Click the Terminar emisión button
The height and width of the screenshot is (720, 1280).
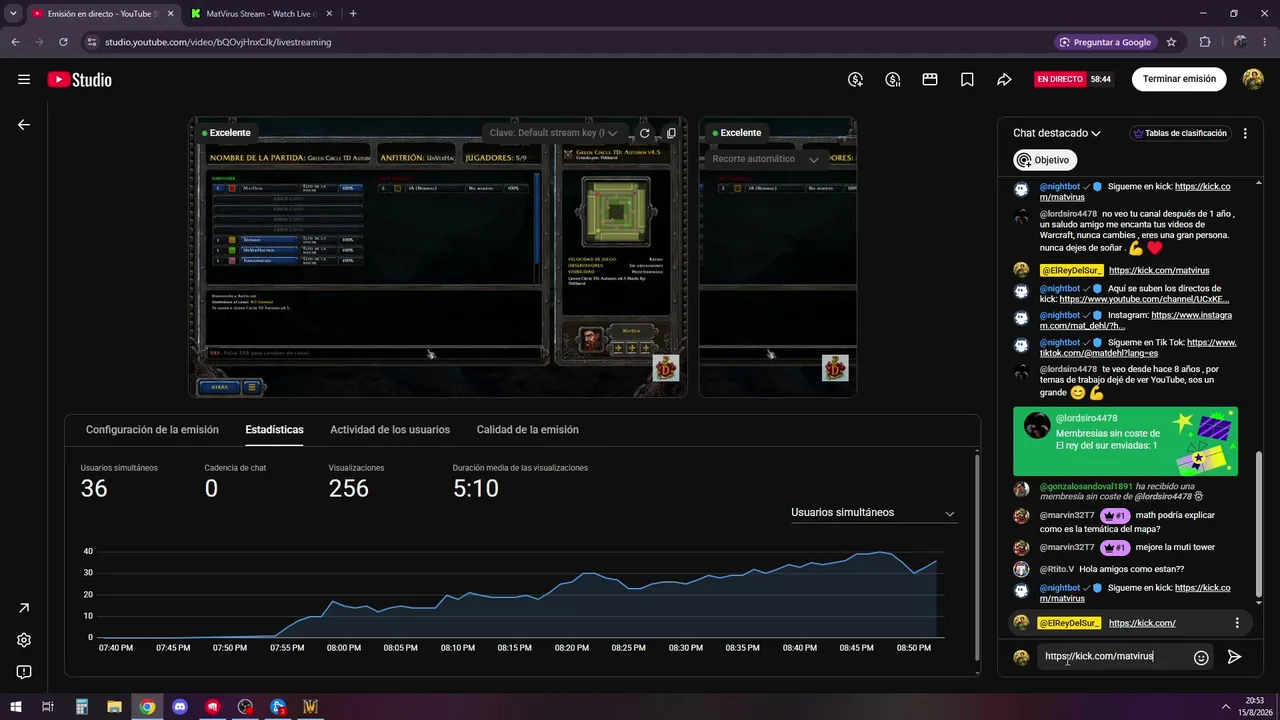pyautogui.click(x=1179, y=79)
